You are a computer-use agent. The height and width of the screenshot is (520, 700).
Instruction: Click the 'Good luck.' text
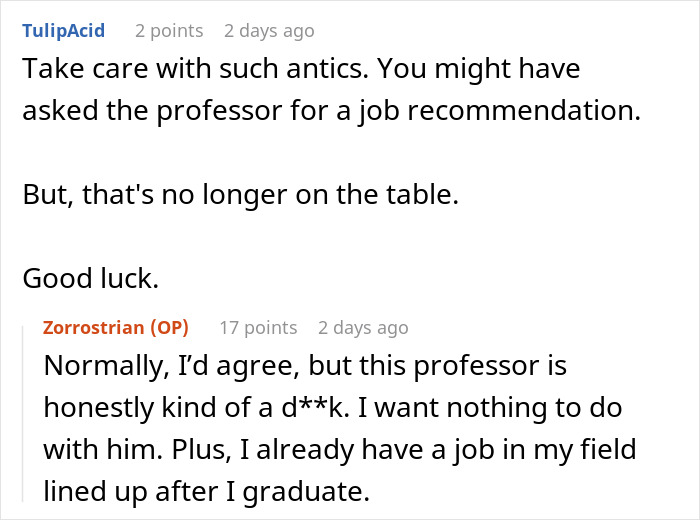[x=91, y=279]
